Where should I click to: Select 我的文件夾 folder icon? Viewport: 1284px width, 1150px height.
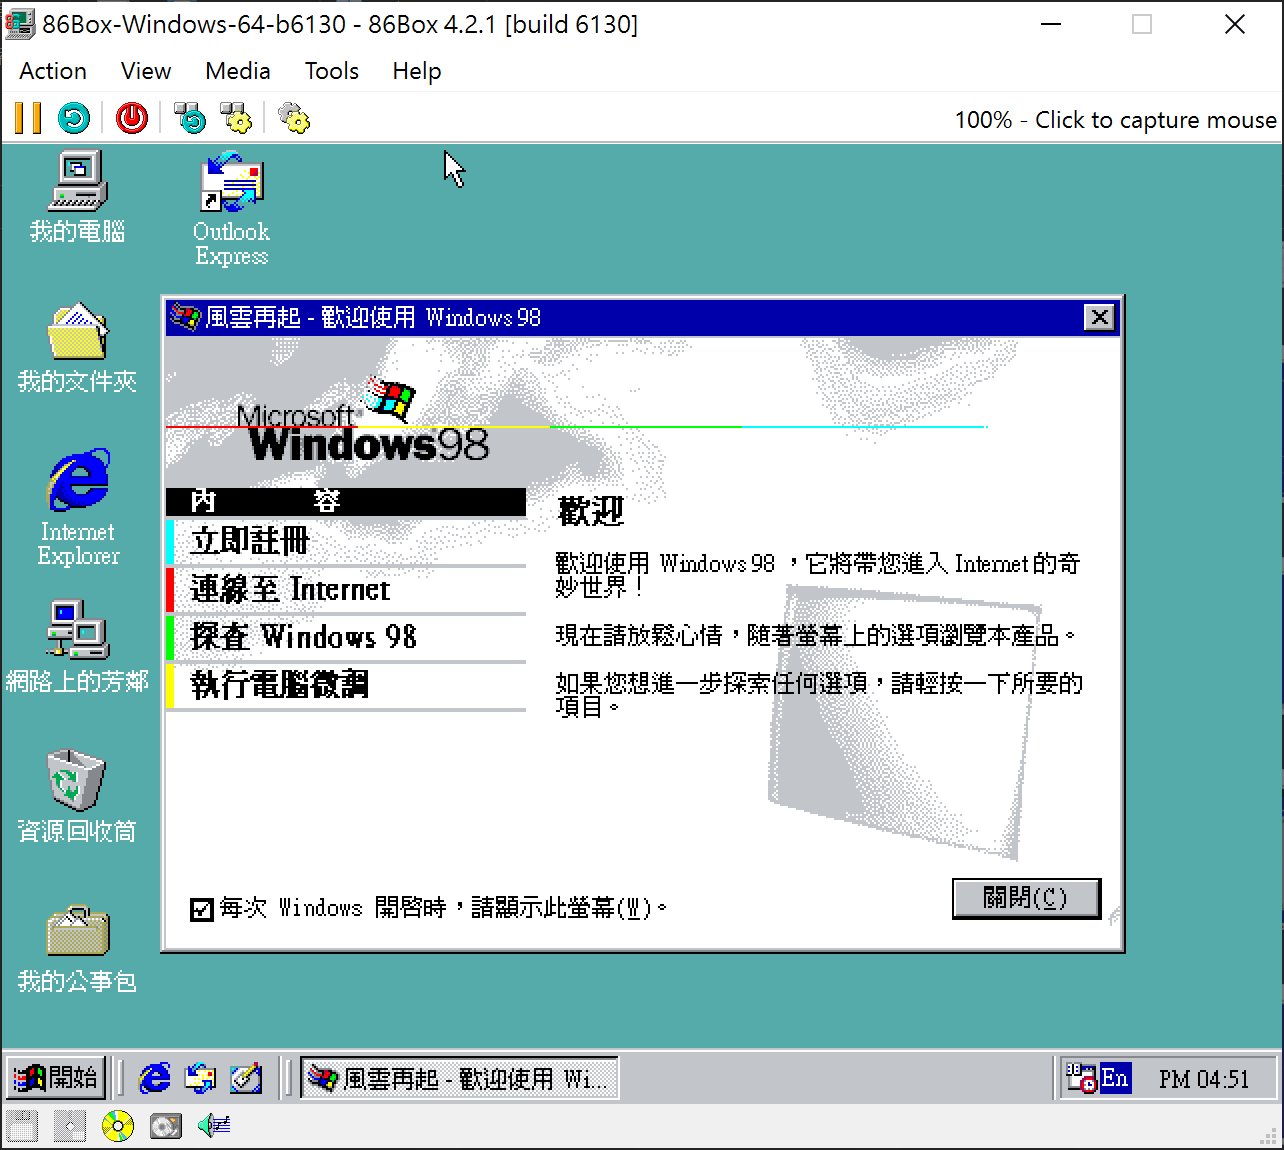tap(78, 348)
